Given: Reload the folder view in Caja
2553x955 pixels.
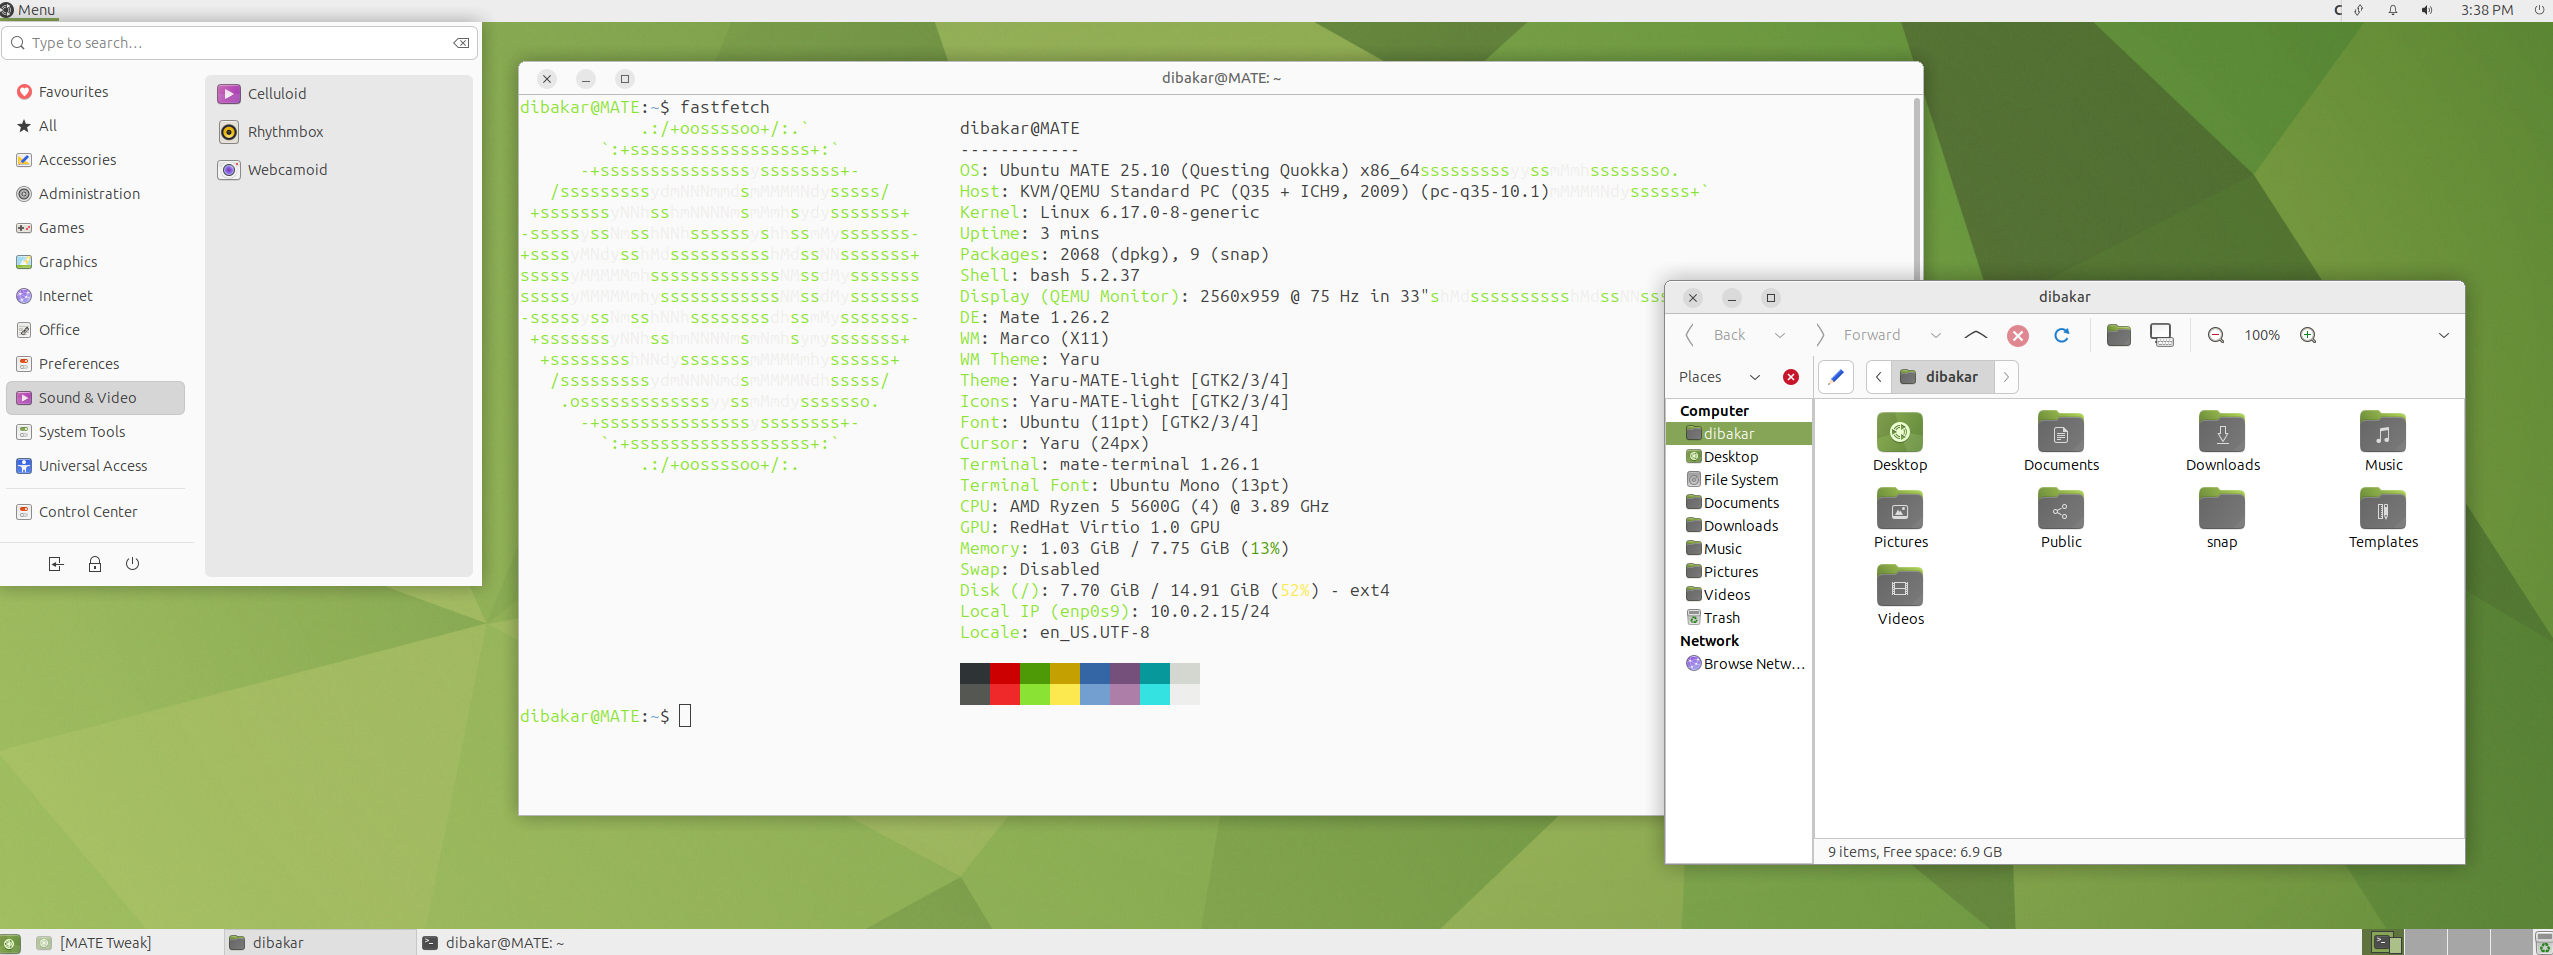Looking at the screenshot, I should coord(2062,335).
